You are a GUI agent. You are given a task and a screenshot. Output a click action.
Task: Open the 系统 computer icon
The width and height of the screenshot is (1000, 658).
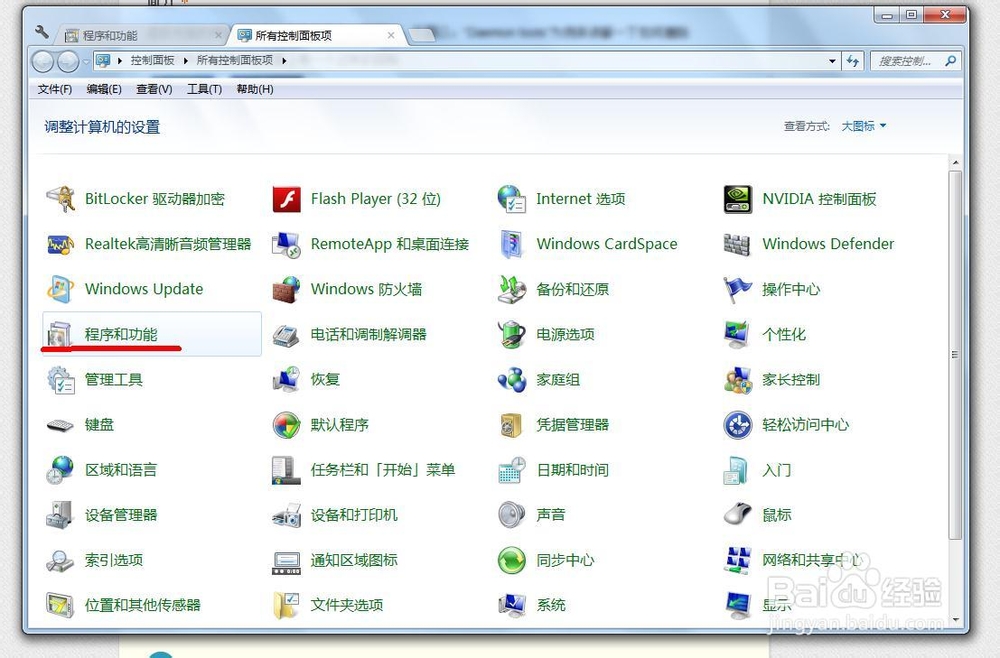click(x=511, y=606)
